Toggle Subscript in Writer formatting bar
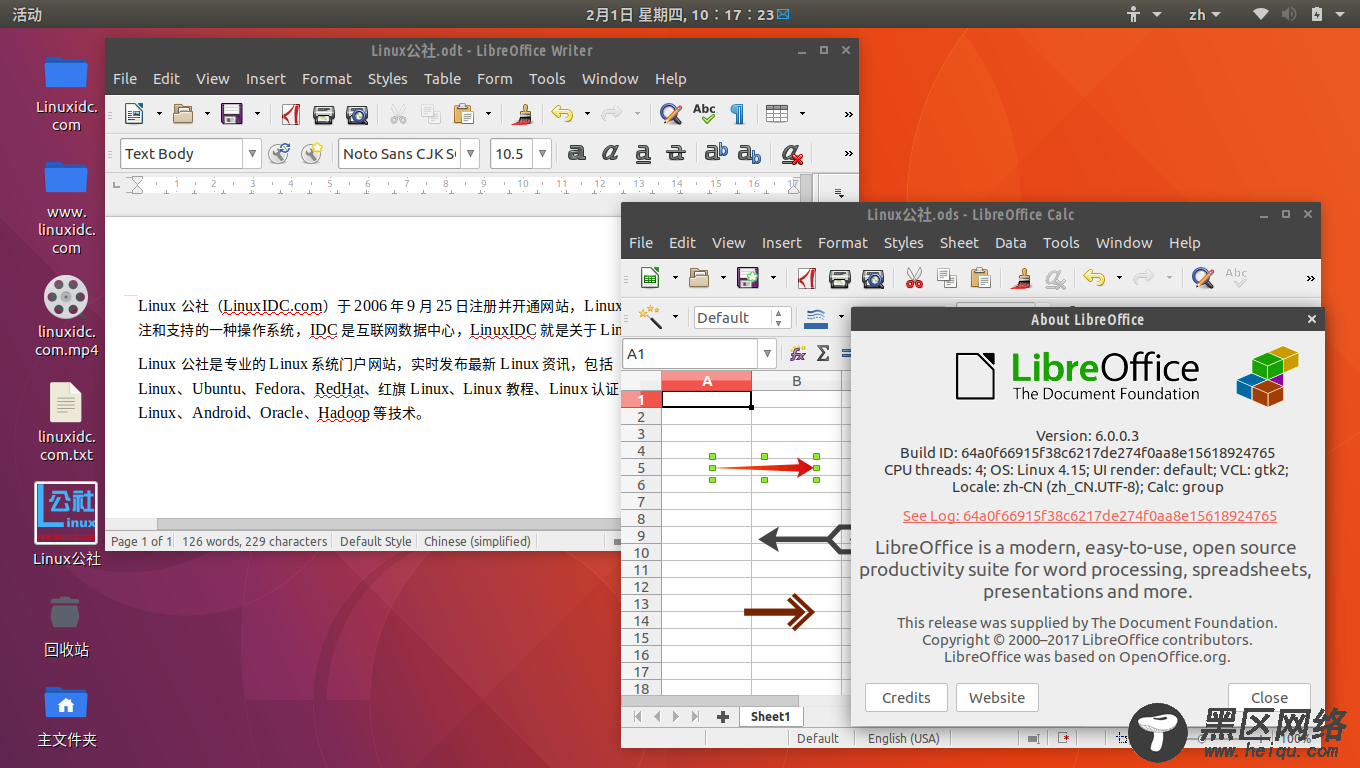The image size is (1360, 768). [x=749, y=153]
